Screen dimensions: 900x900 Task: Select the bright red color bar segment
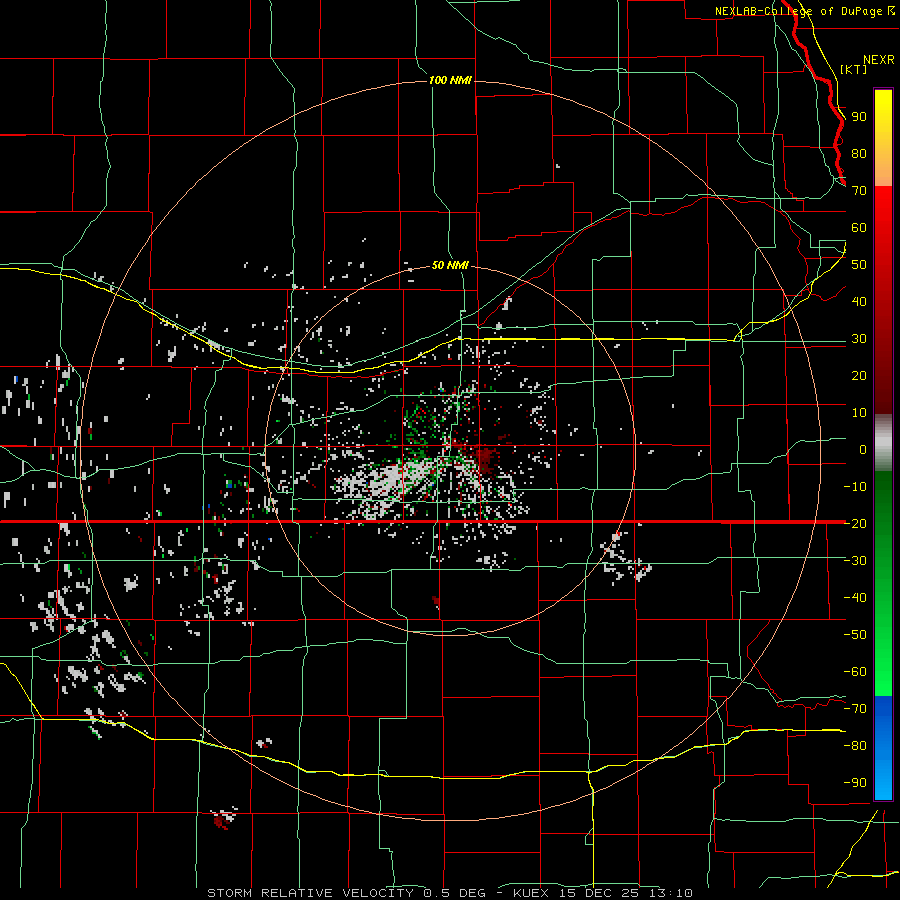(883, 218)
